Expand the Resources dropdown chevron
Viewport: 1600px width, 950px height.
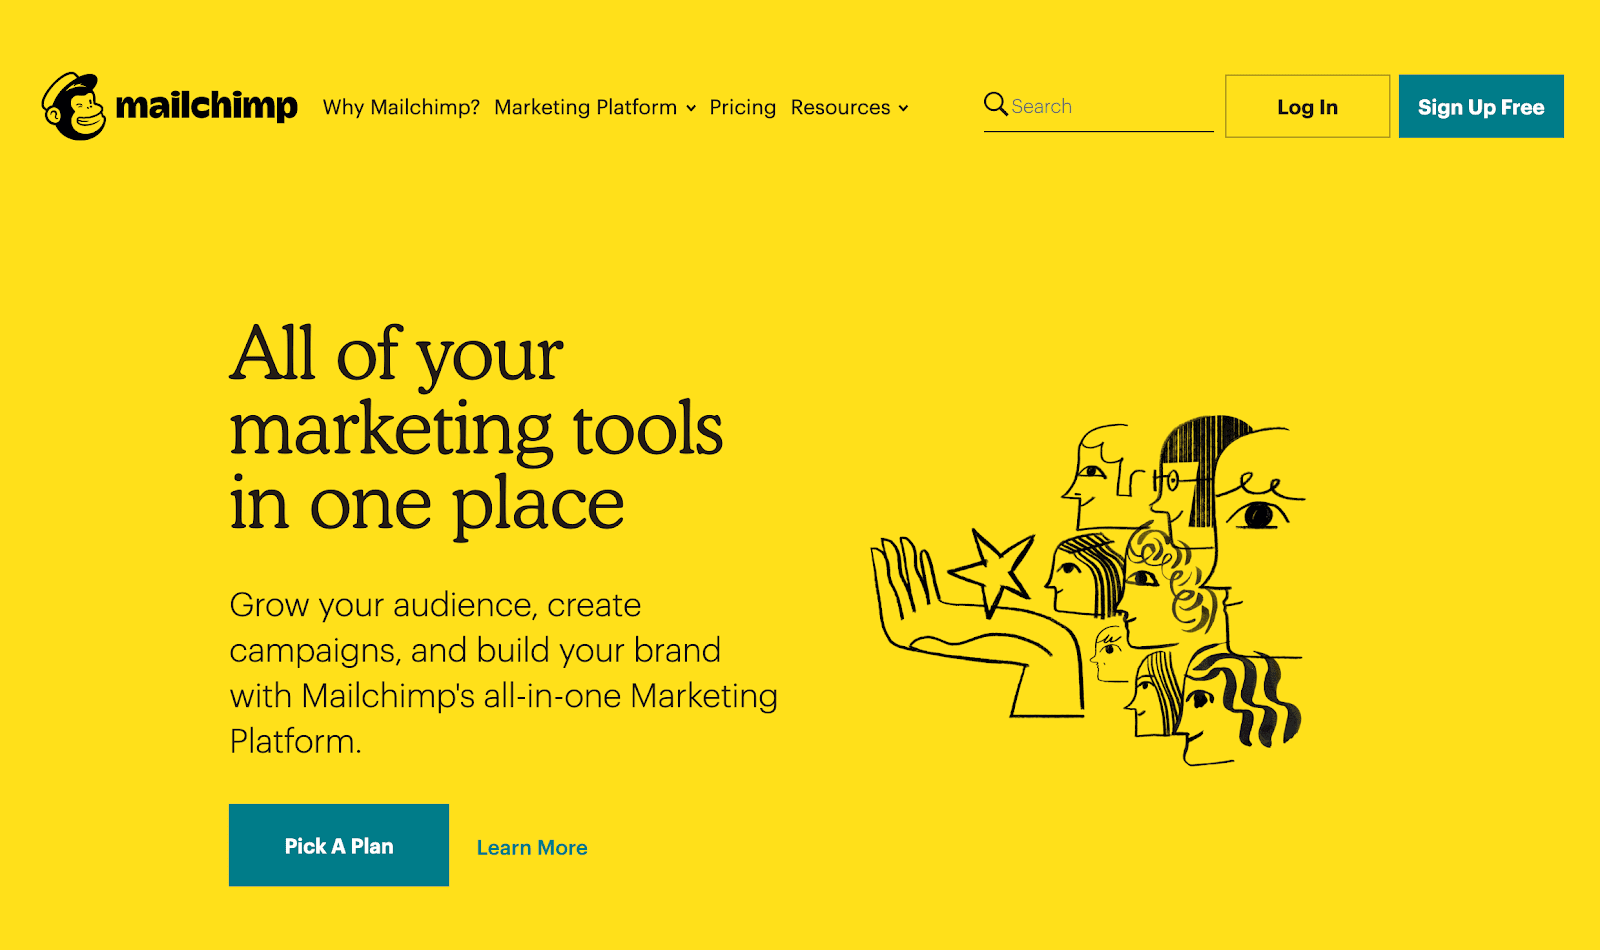(x=903, y=108)
